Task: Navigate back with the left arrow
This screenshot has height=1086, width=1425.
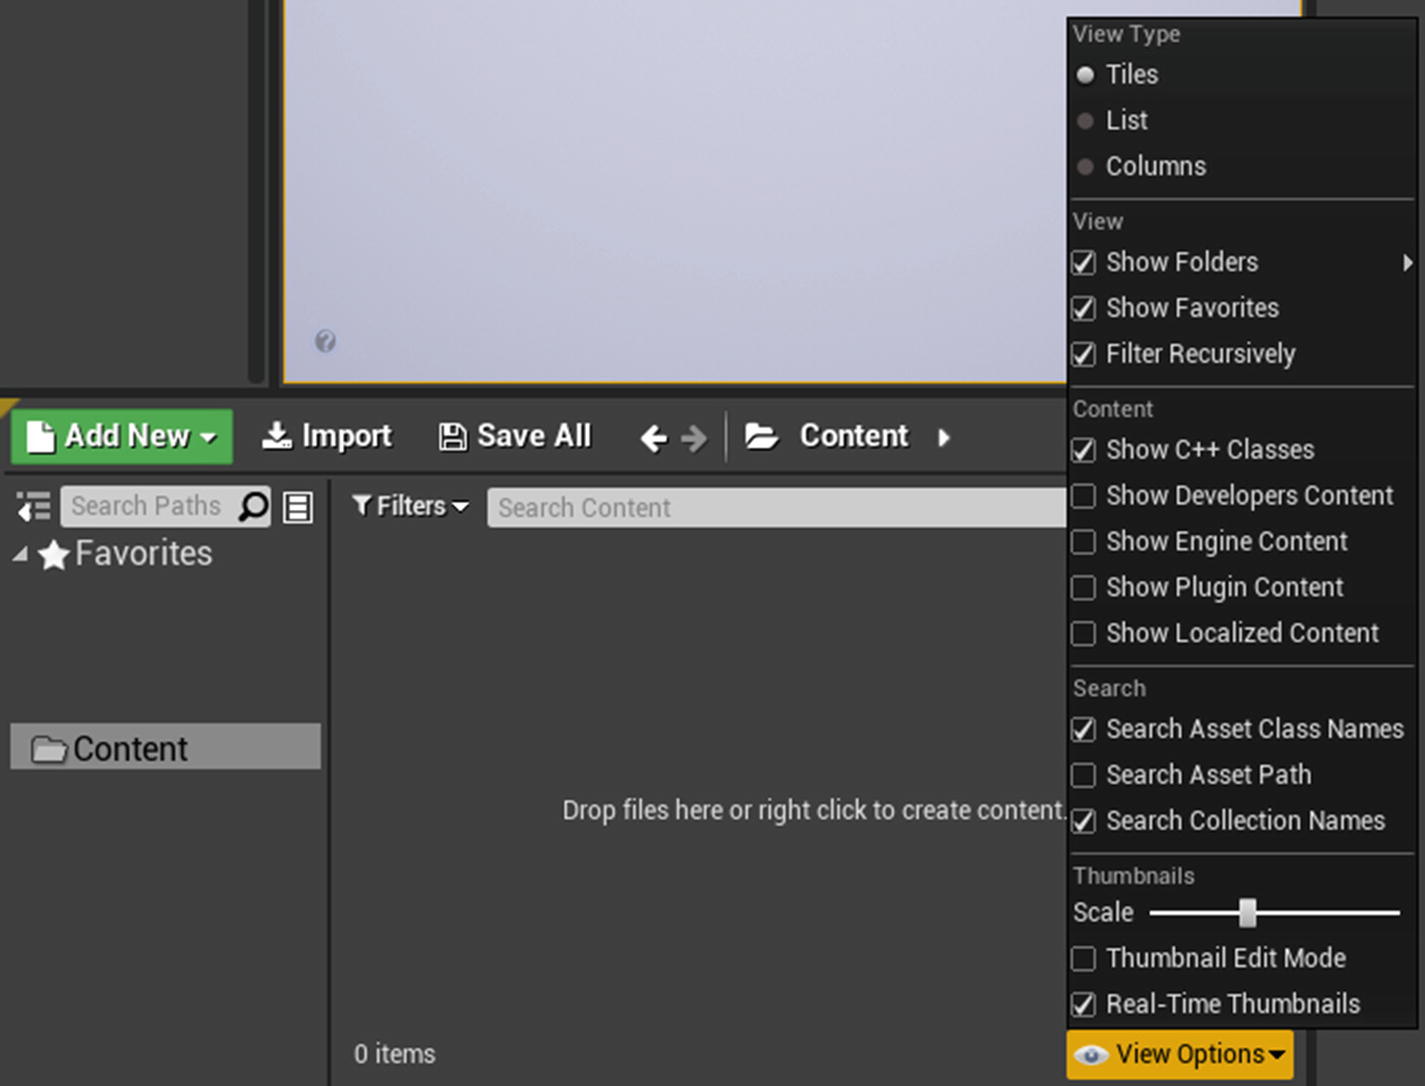Action: (x=653, y=437)
